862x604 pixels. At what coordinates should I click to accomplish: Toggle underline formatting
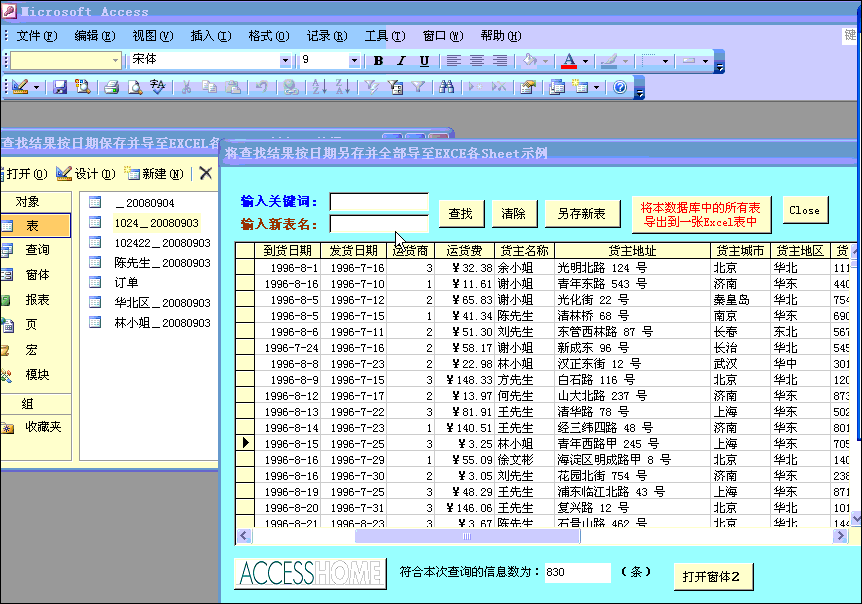[424, 60]
